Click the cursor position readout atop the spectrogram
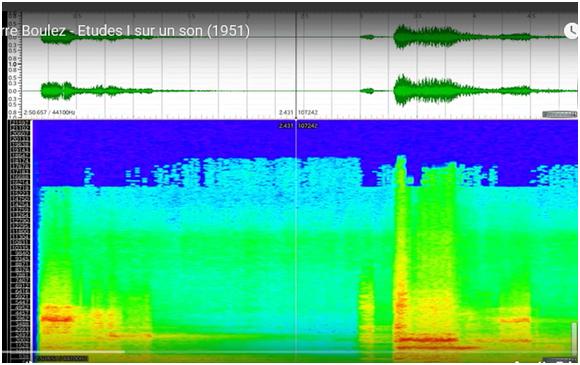 (x=298, y=126)
